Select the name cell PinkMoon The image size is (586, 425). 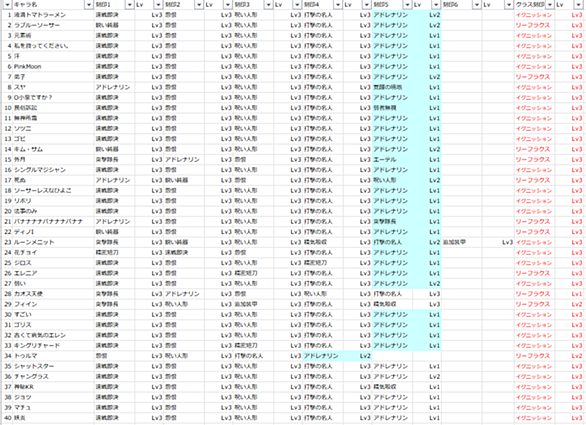[53, 67]
